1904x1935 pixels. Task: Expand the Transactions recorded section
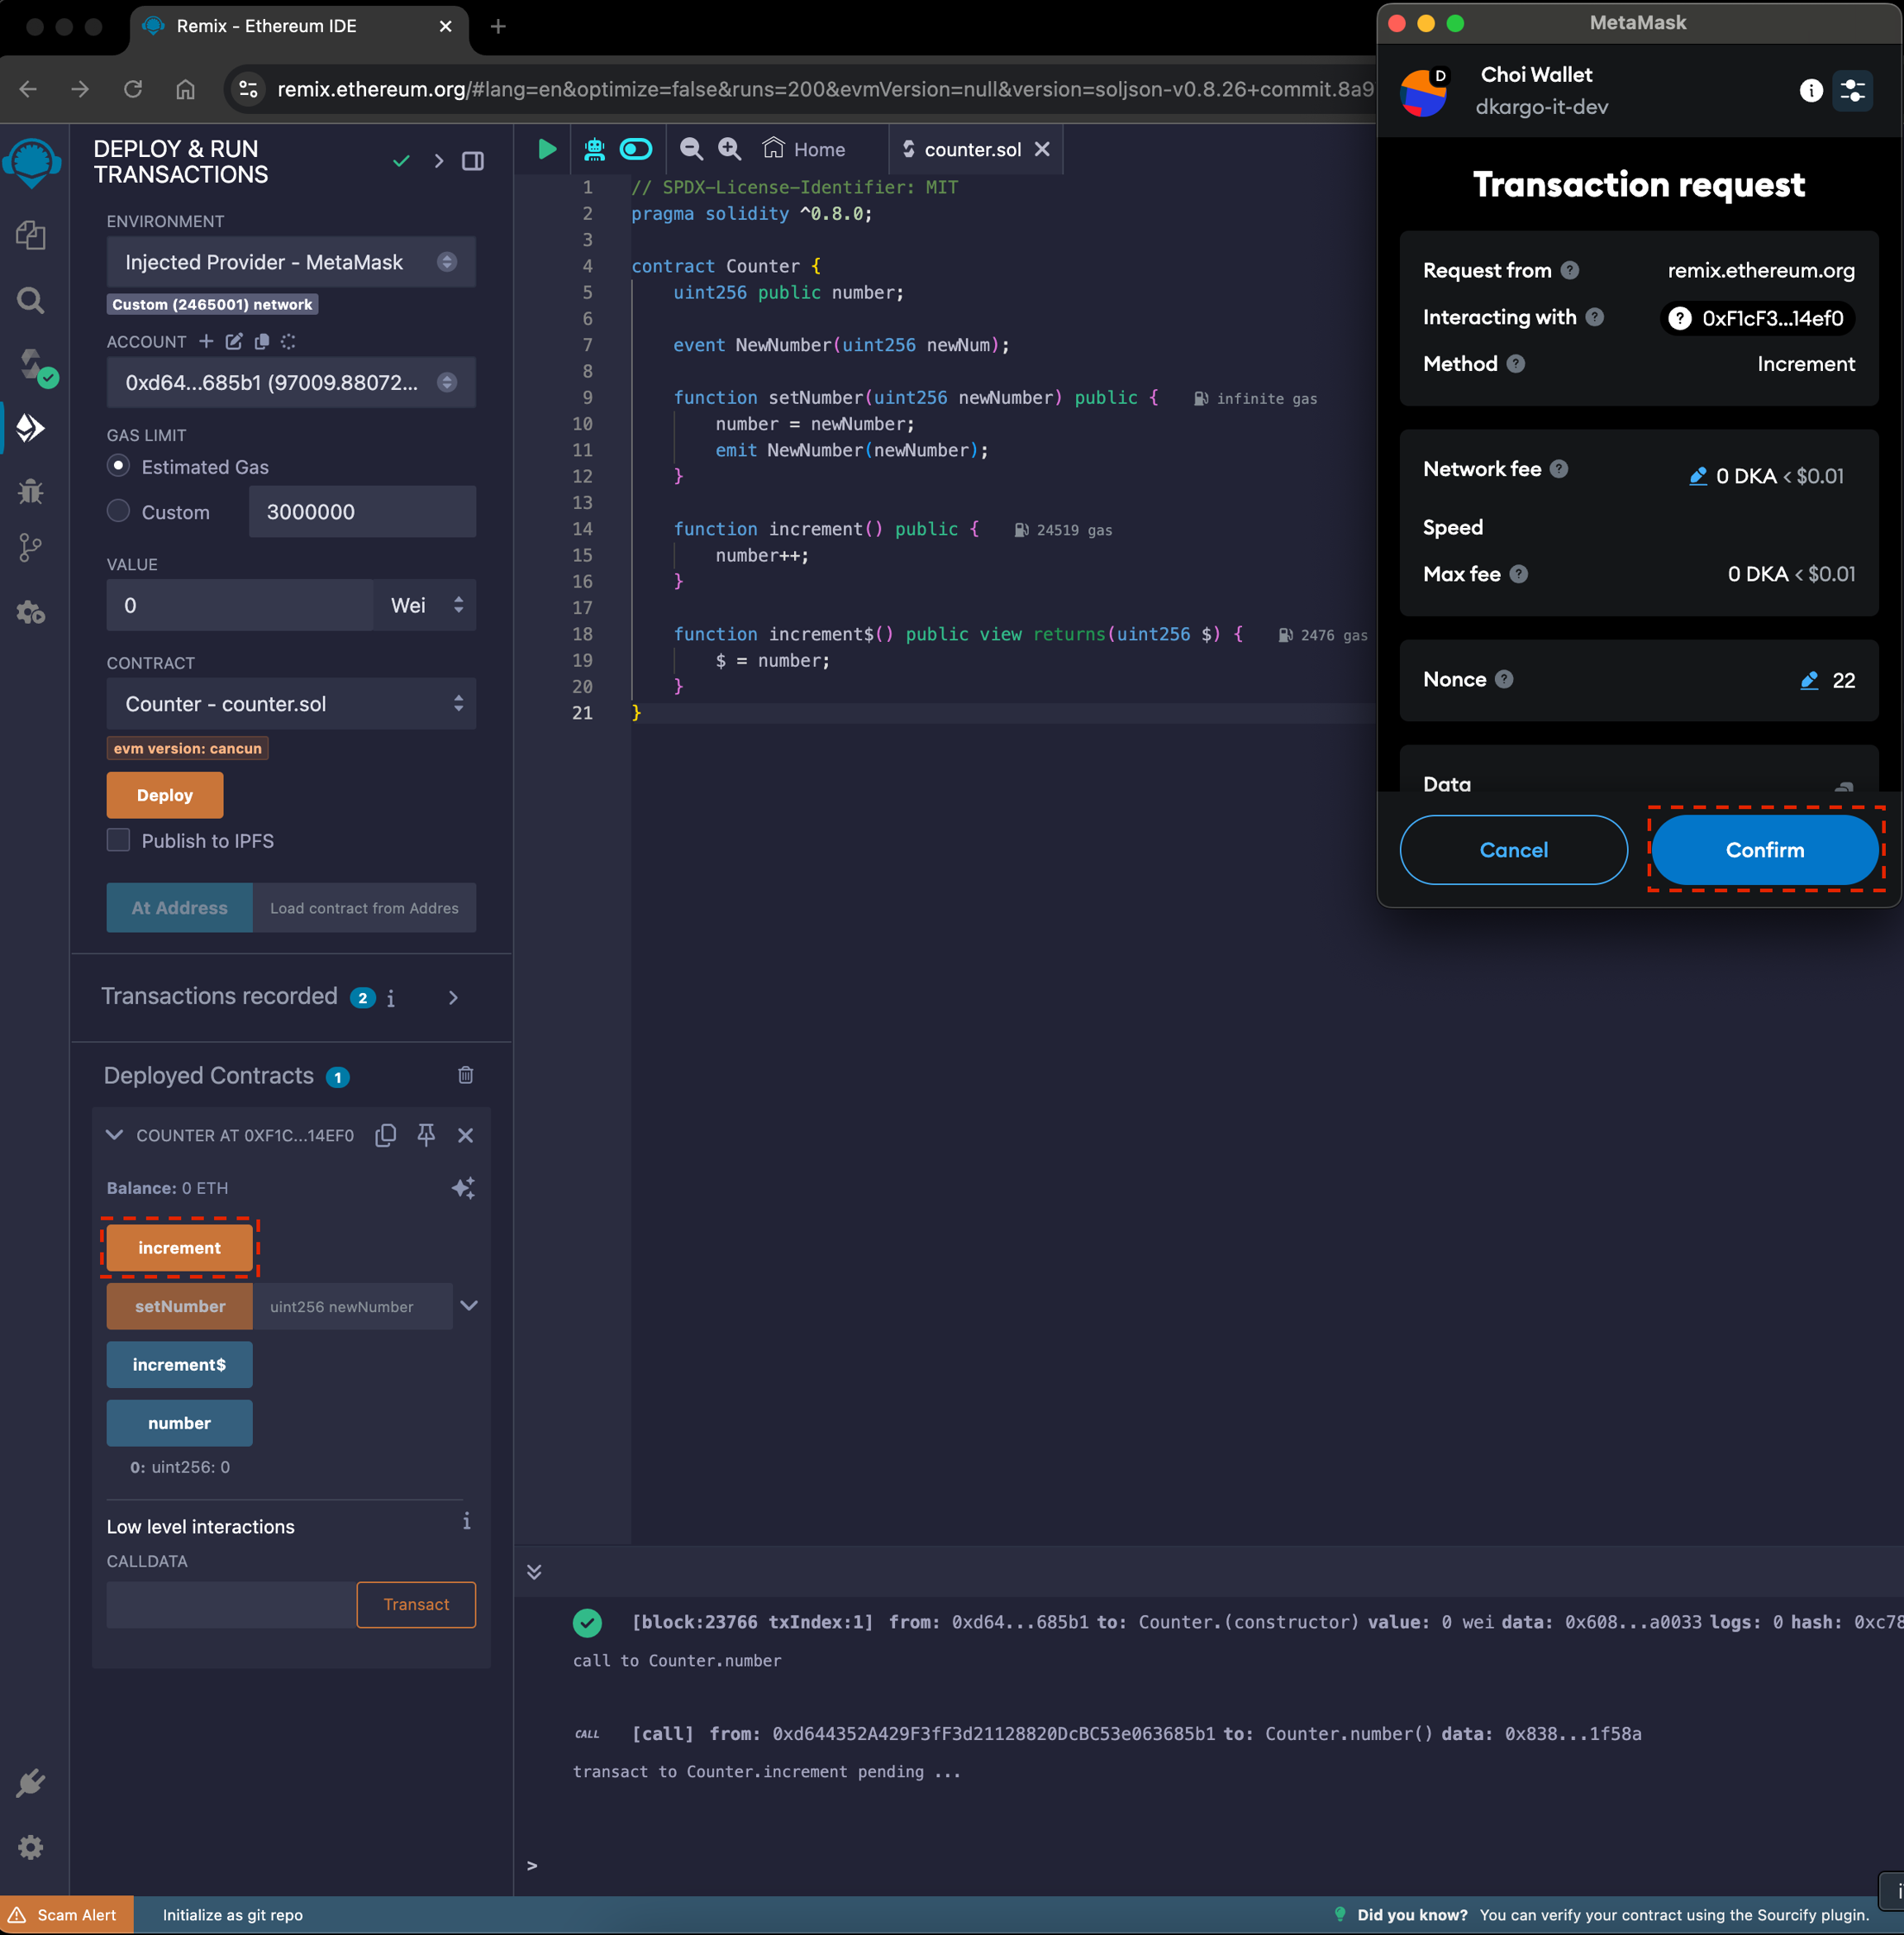(x=453, y=997)
